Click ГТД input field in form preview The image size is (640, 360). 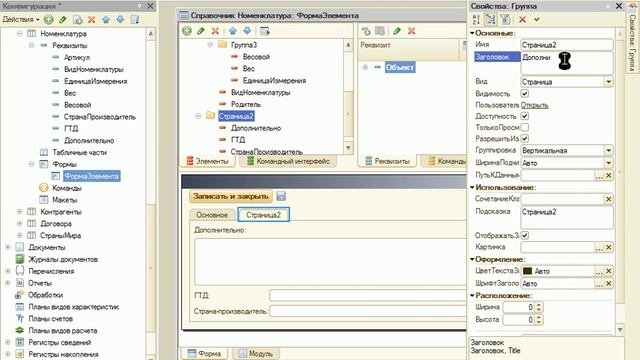tap(367, 295)
